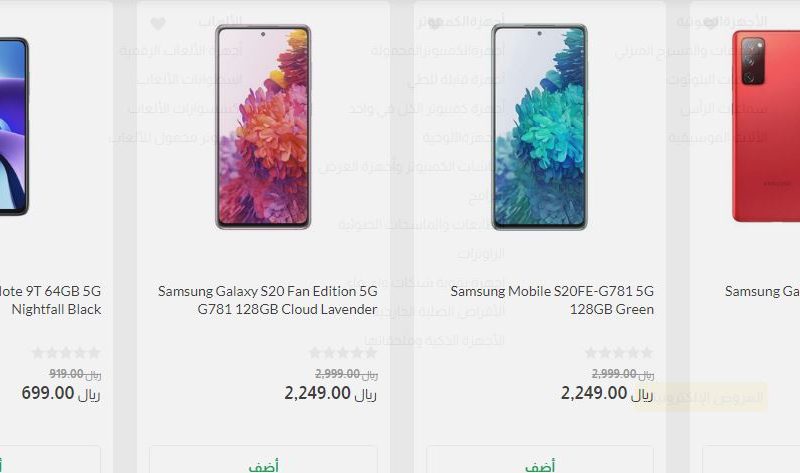Open the Cloud Lavender phone image
The image size is (800, 473).
pyautogui.click(x=263, y=127)
